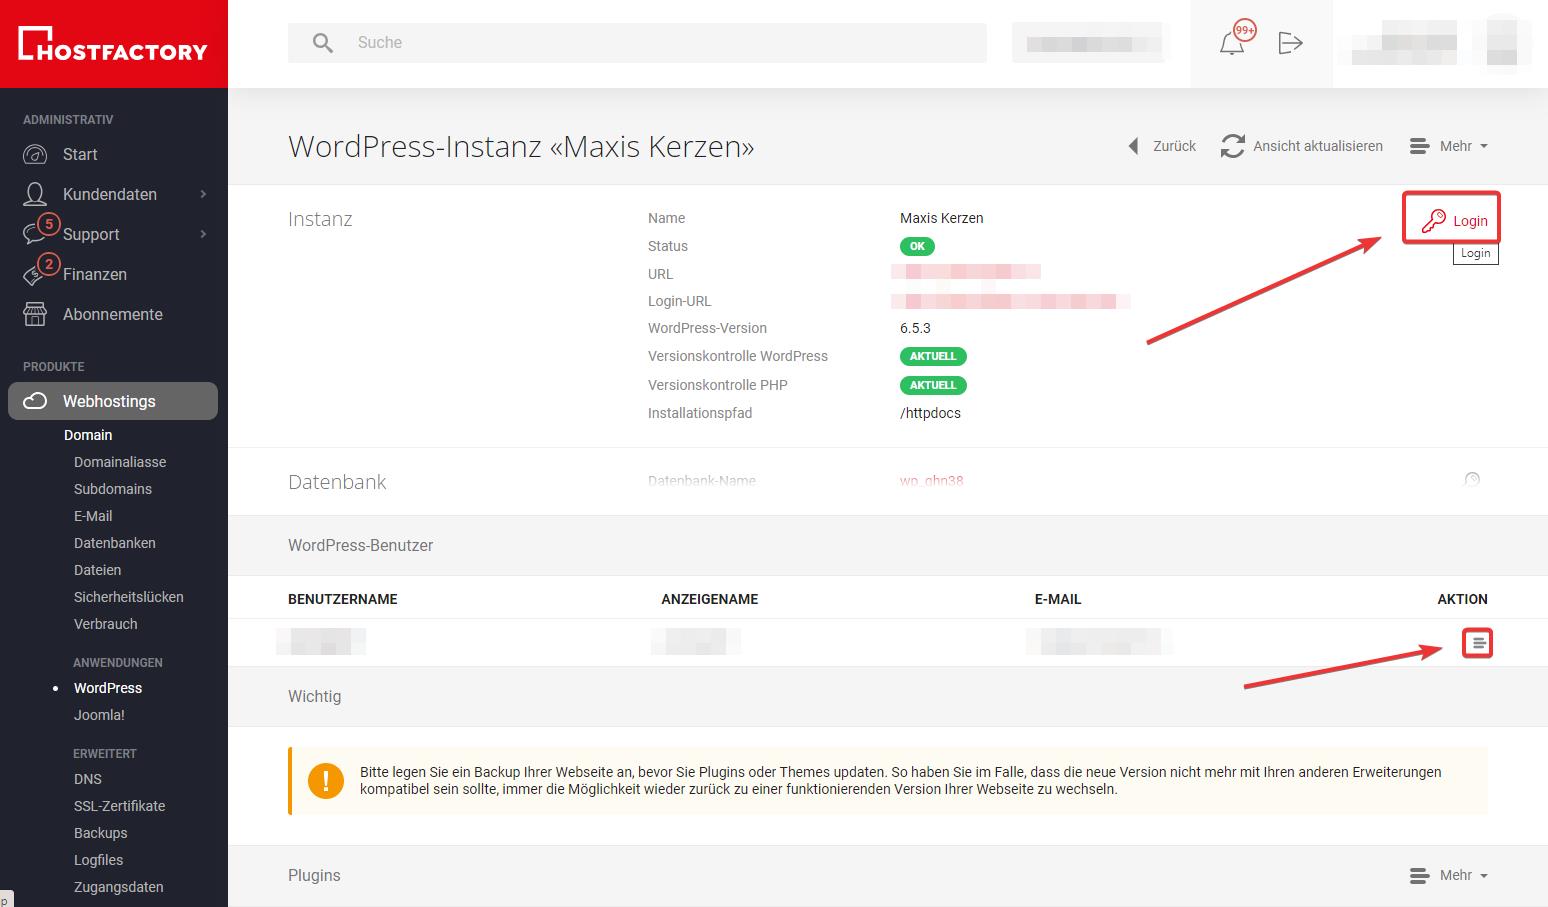Open Support in sidebar
This screenshot has height=907, width=1548.
(x=91, y=234)
